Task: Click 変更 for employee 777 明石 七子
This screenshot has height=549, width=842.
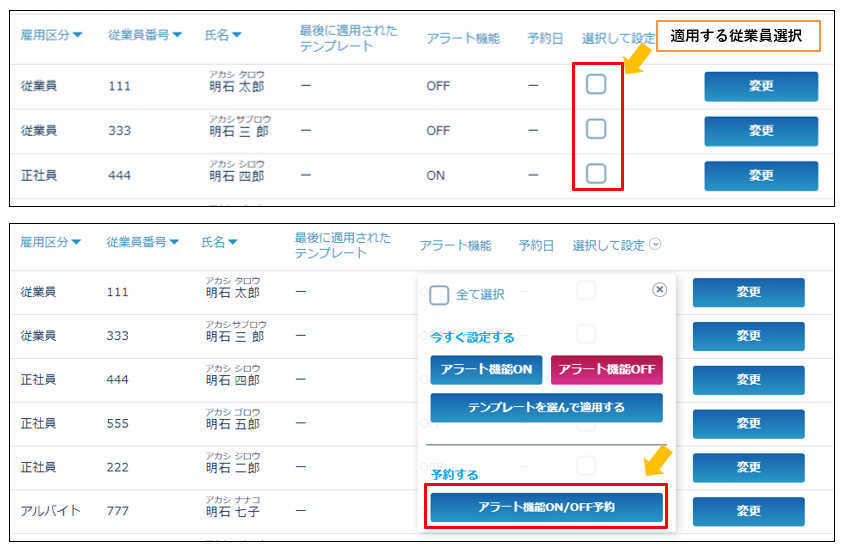Action: [x=749, y=511]
